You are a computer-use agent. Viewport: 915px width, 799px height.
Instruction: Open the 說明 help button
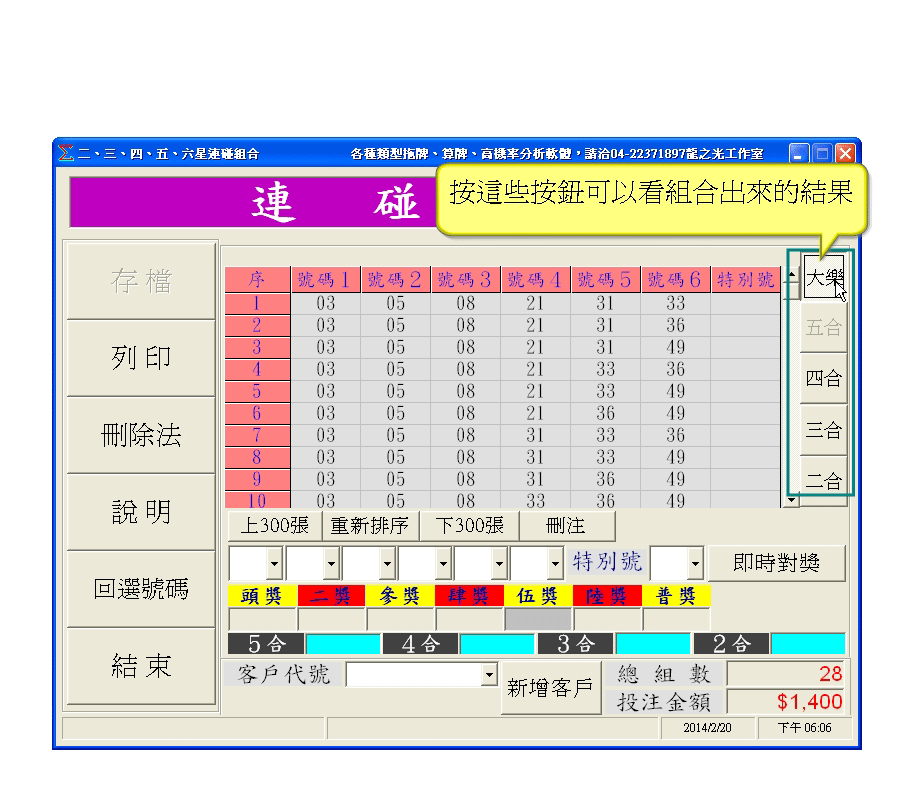coord(141,512)
